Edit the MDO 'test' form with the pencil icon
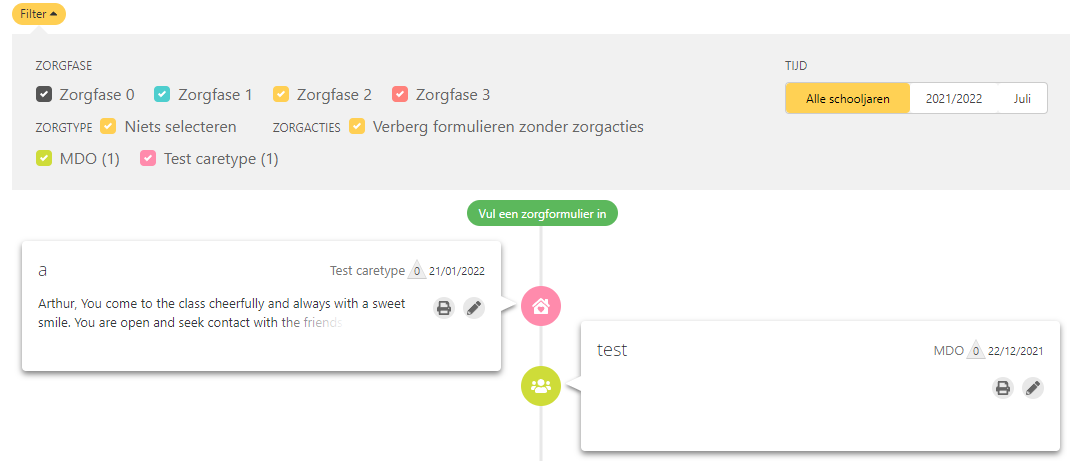 [1033, 388]
